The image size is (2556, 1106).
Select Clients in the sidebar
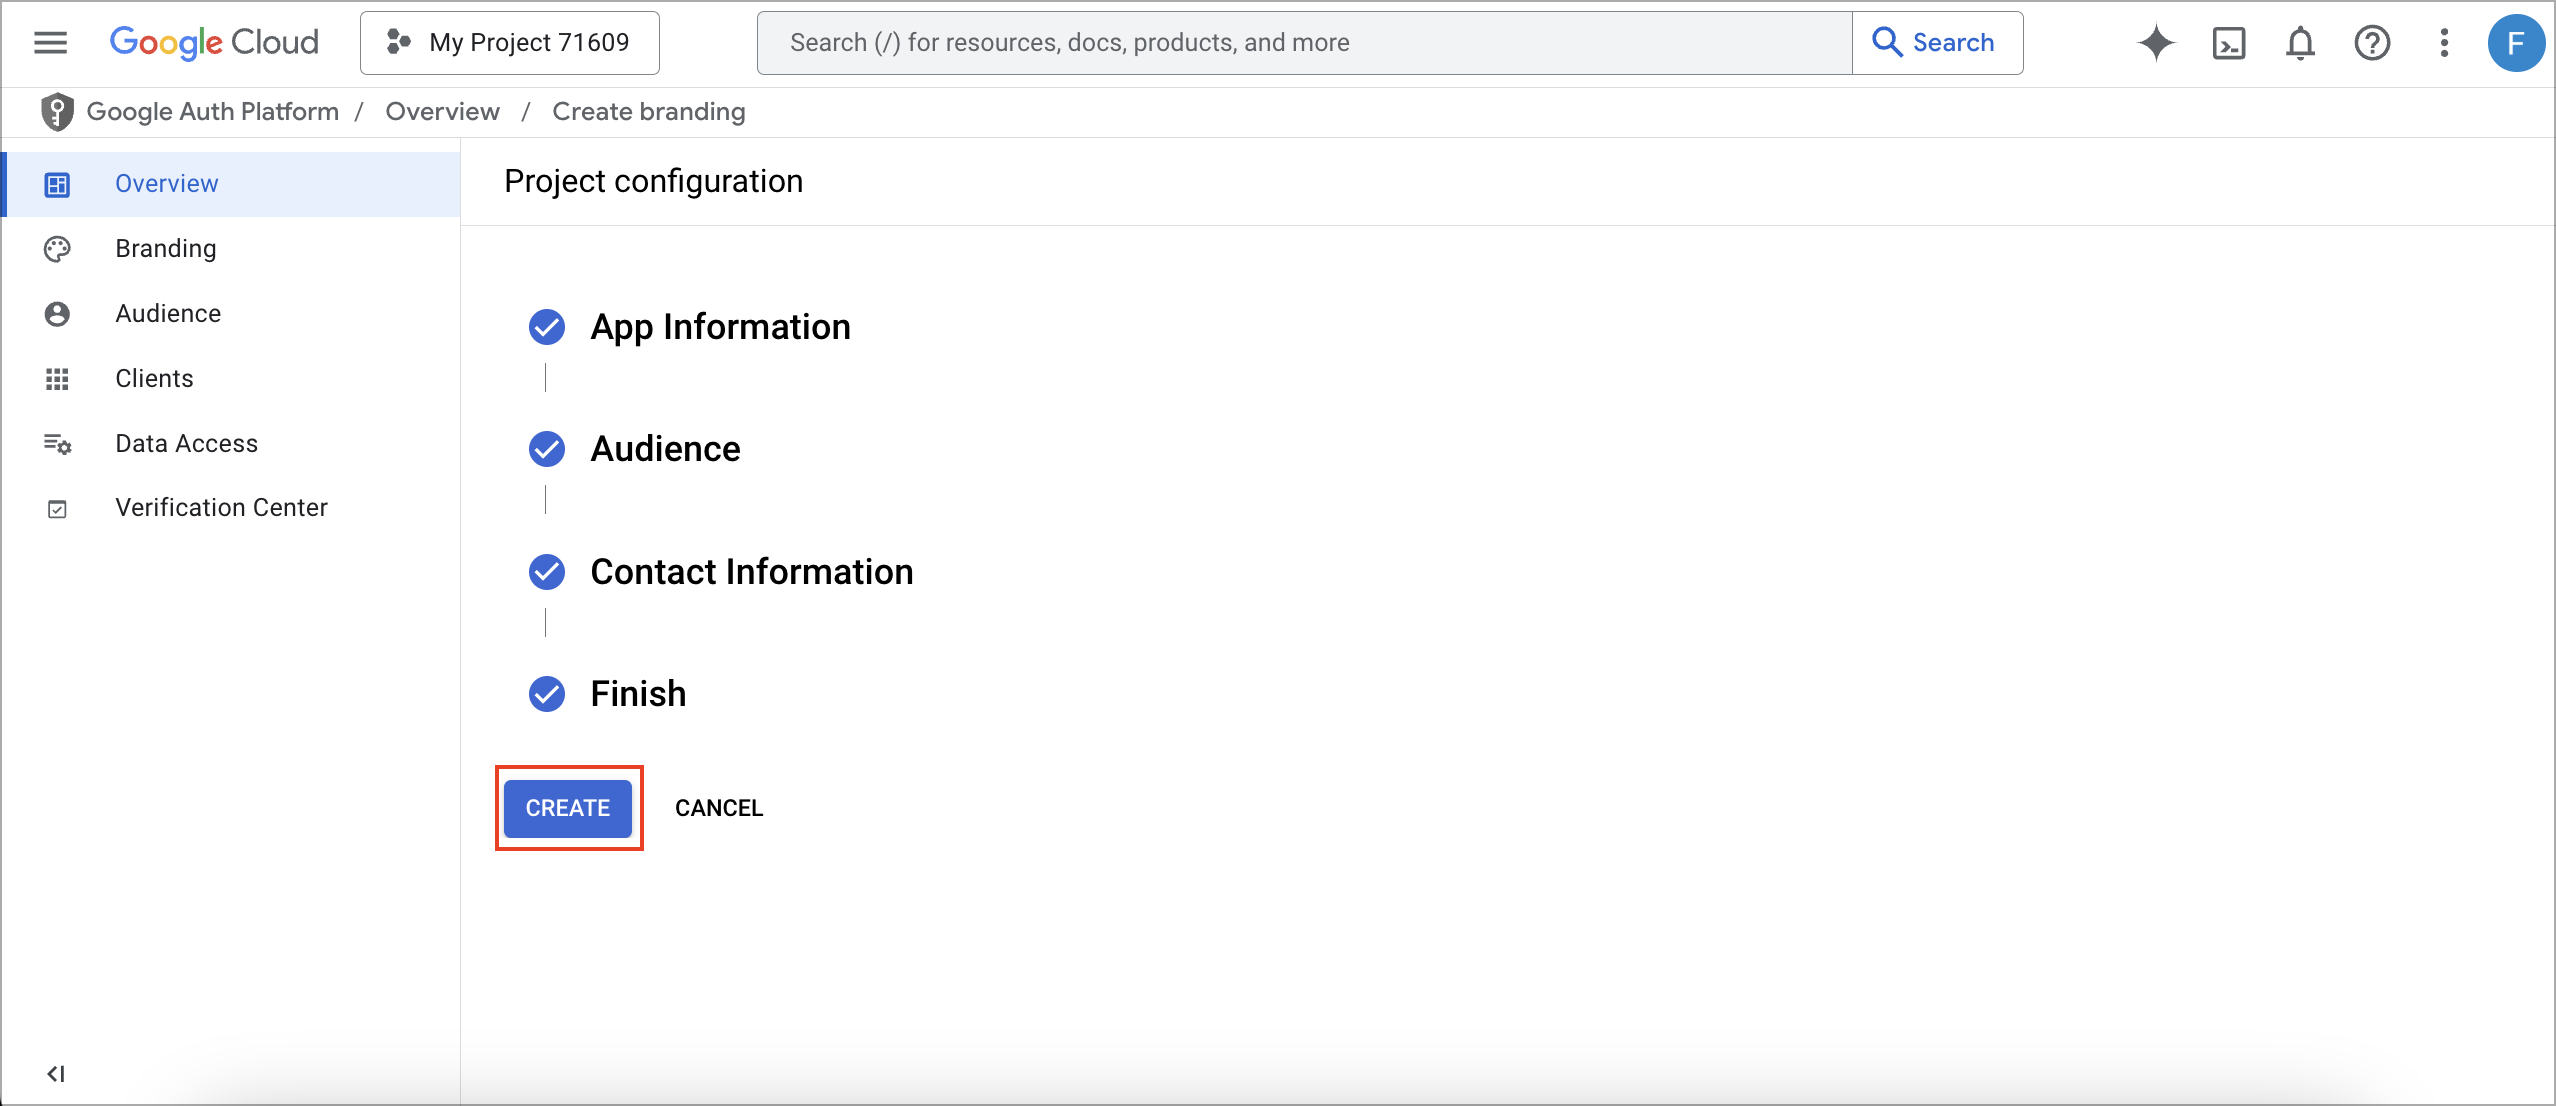click(231, 379)
